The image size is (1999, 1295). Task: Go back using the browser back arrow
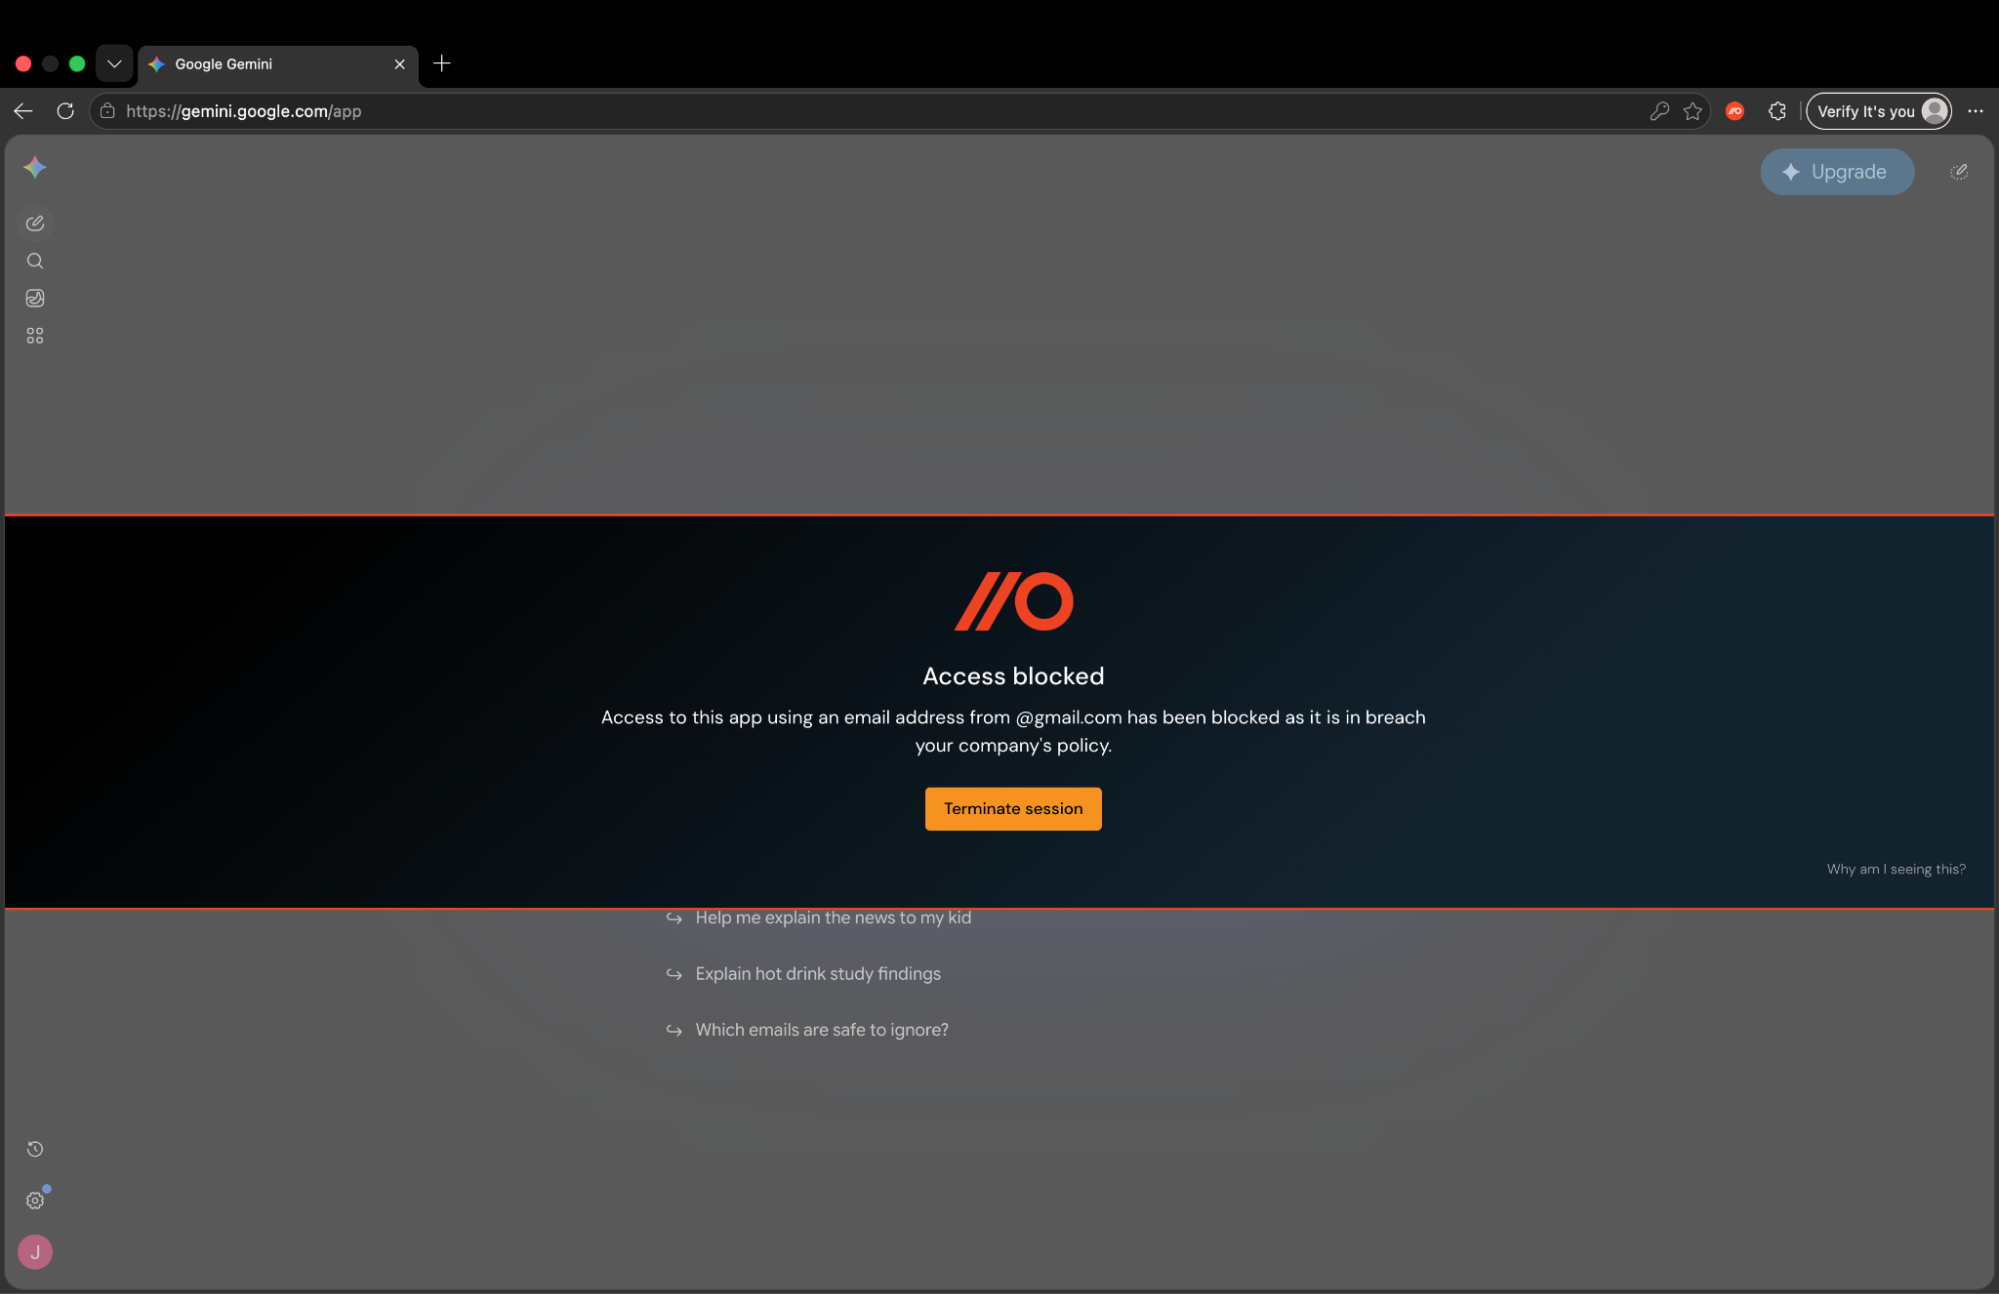[23, 111]
